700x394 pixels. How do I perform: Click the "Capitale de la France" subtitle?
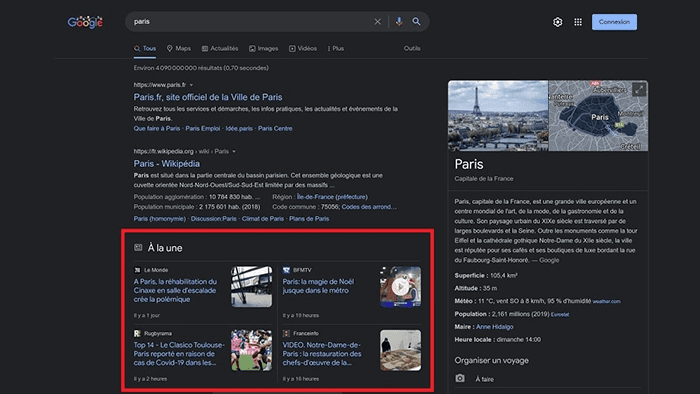point(483,178)
